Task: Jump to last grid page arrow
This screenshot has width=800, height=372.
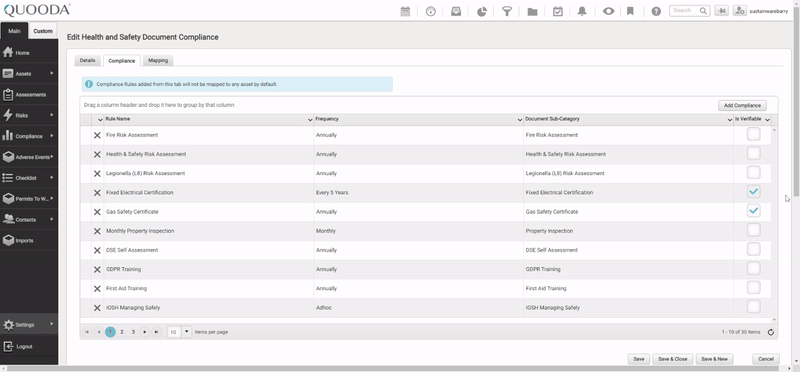Action: pyautogui.click(x=157, y=332)
